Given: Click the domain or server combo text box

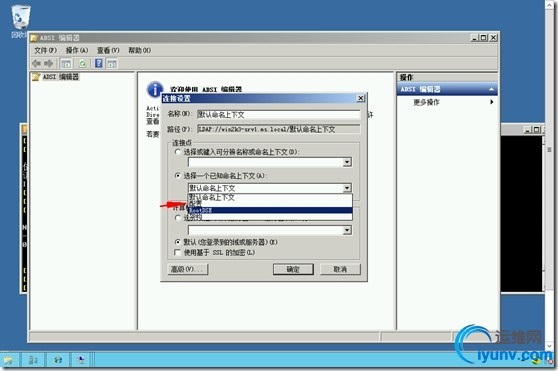Looking at the screenshot, I should pos(265,230).
